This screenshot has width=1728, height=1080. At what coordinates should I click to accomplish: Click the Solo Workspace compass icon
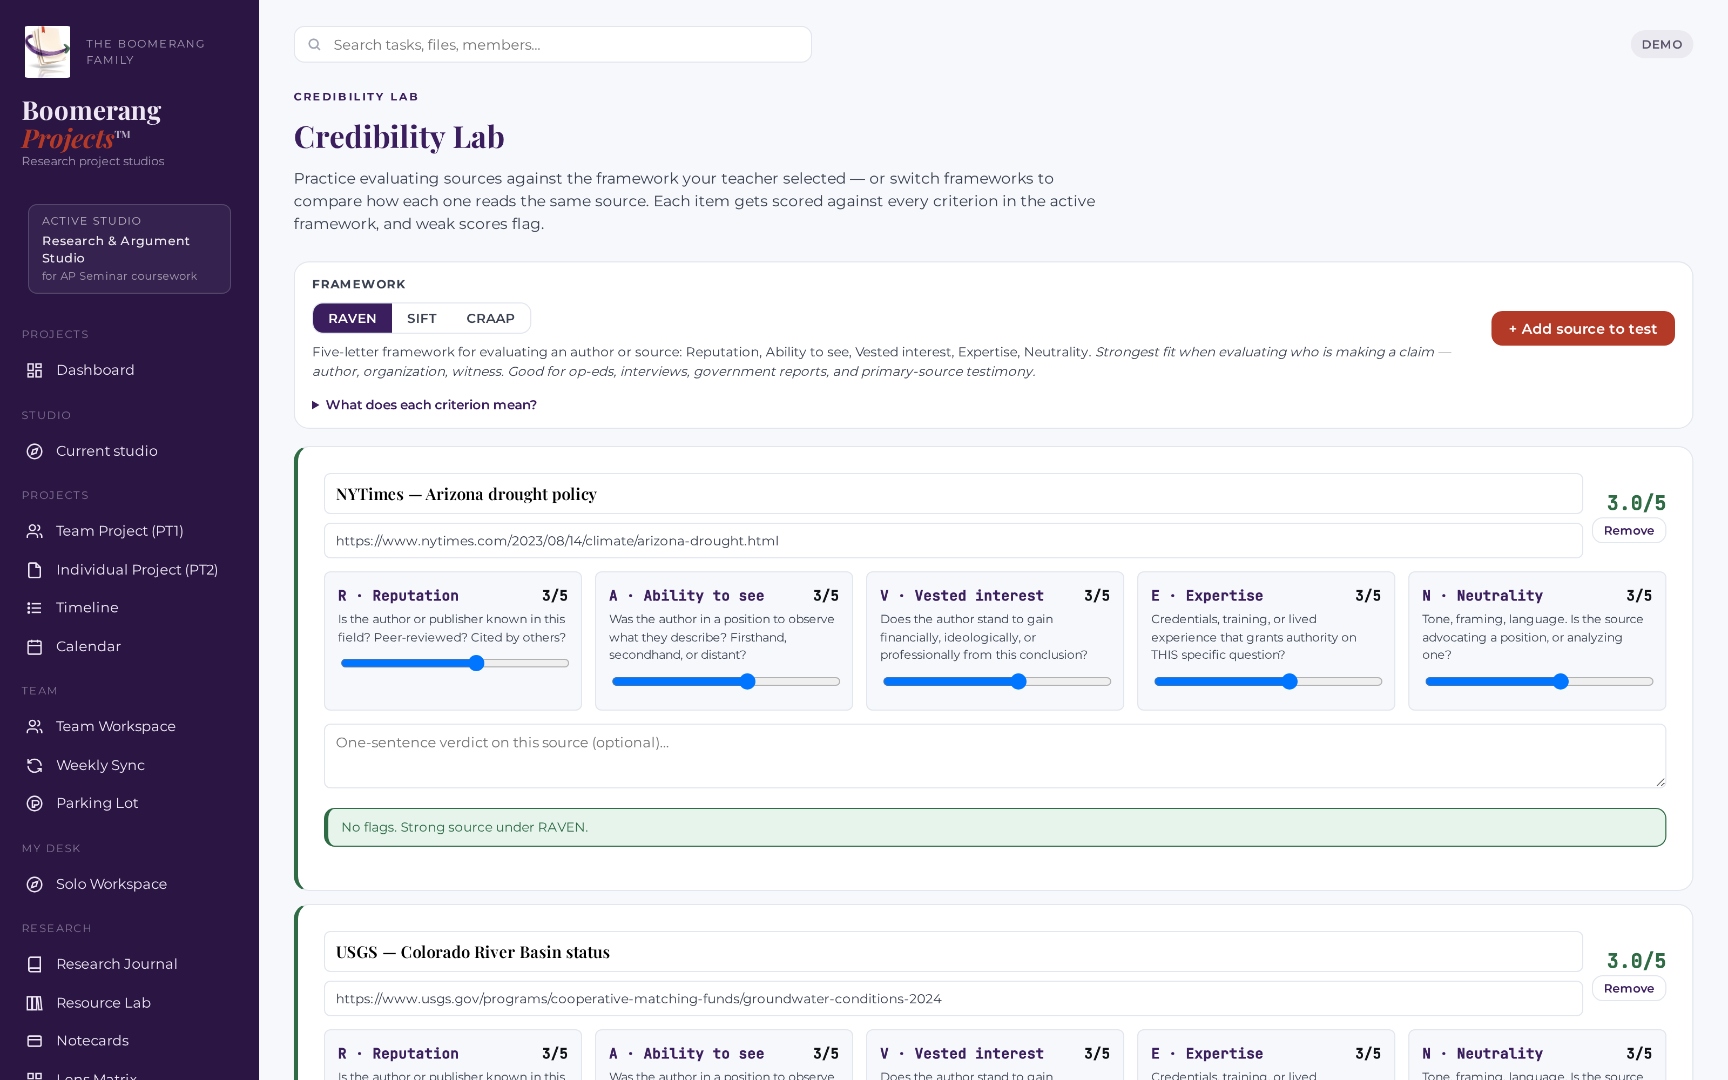34,884
